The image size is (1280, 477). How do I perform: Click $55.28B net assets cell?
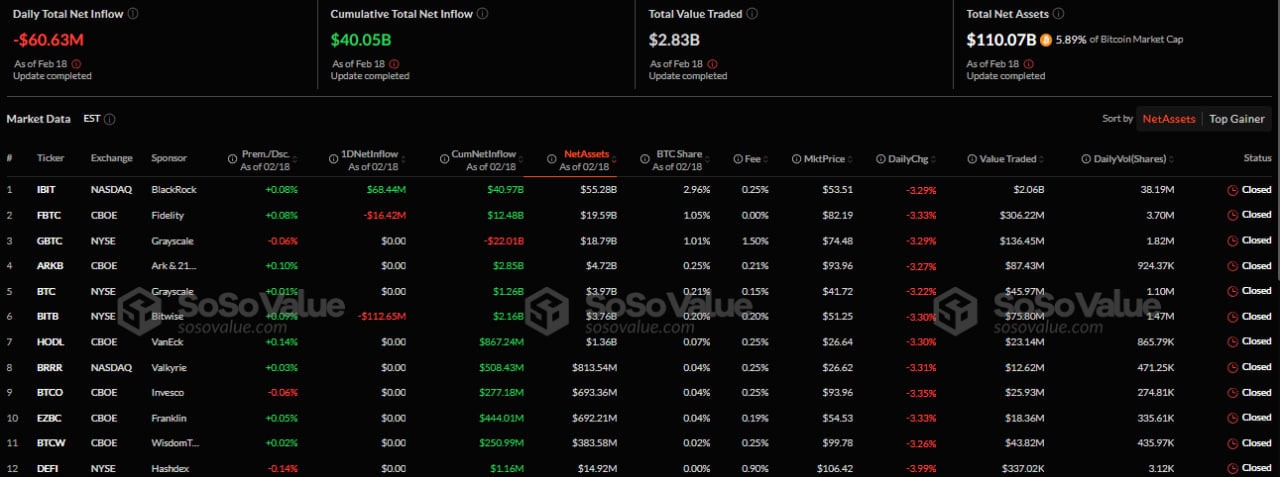599,189
